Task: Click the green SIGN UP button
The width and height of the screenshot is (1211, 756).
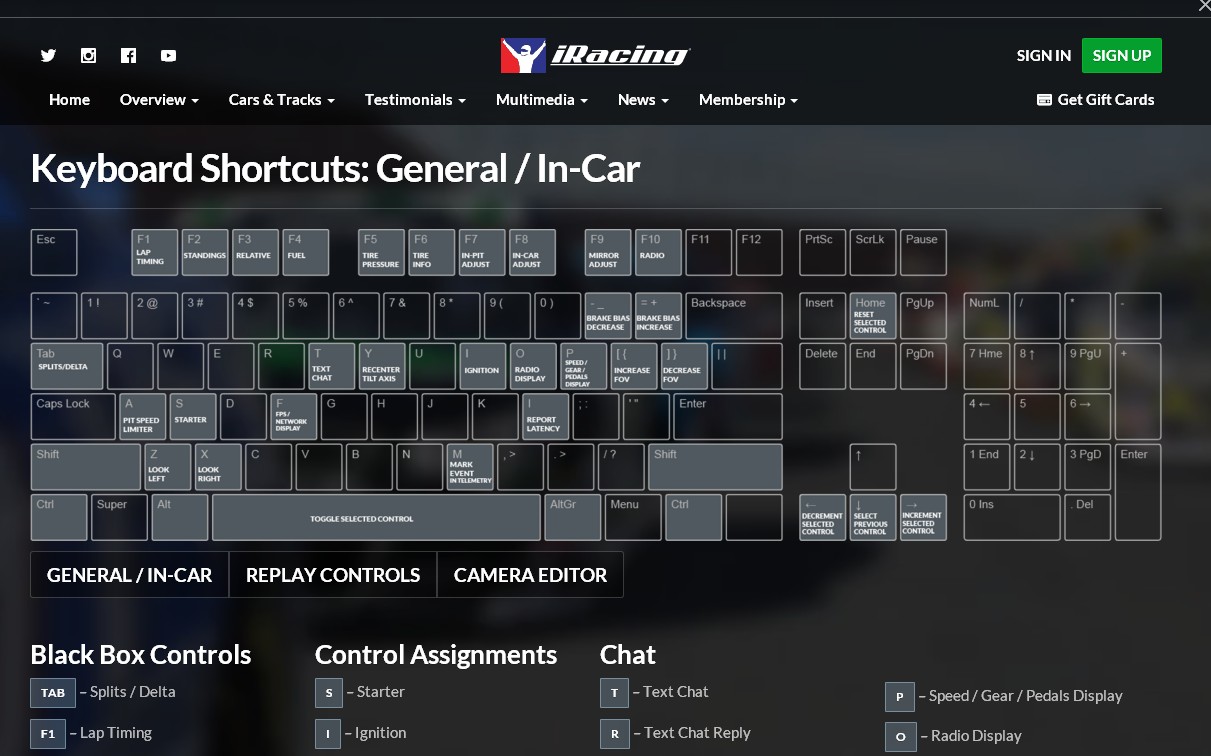Action: 1122,56
